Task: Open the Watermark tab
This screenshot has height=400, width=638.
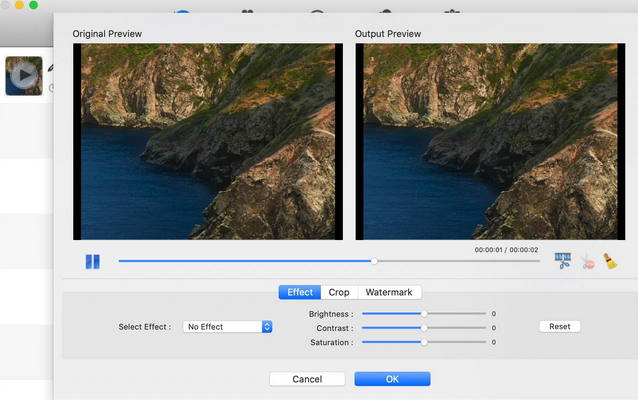Action: click(x=389, y=292)
